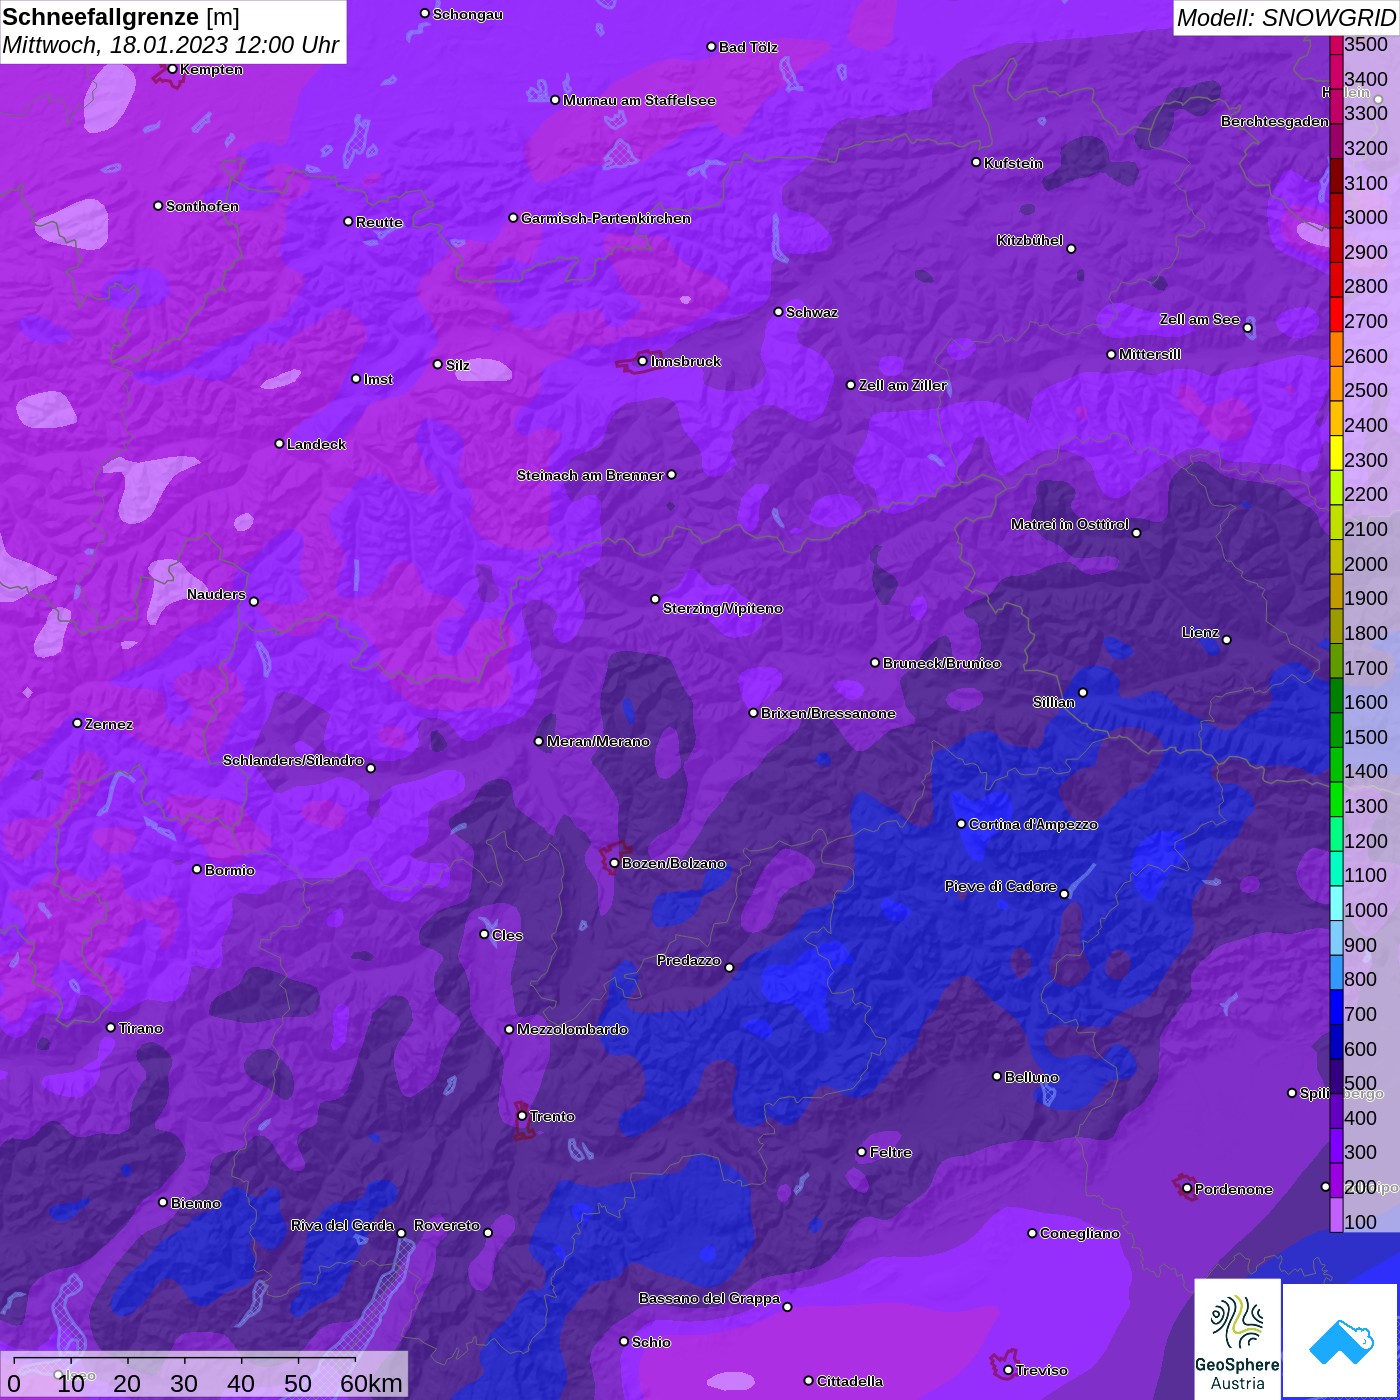Click the date "Mittwoch, 18.01.2023 12:00 Uhr"
This screenshot has width=1400, height=1400.
pos(171,45)
